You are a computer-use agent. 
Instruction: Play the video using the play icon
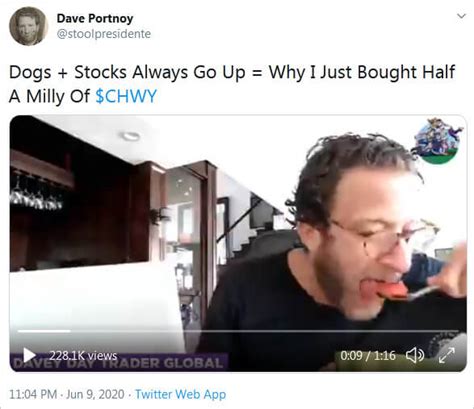point(29,355)
